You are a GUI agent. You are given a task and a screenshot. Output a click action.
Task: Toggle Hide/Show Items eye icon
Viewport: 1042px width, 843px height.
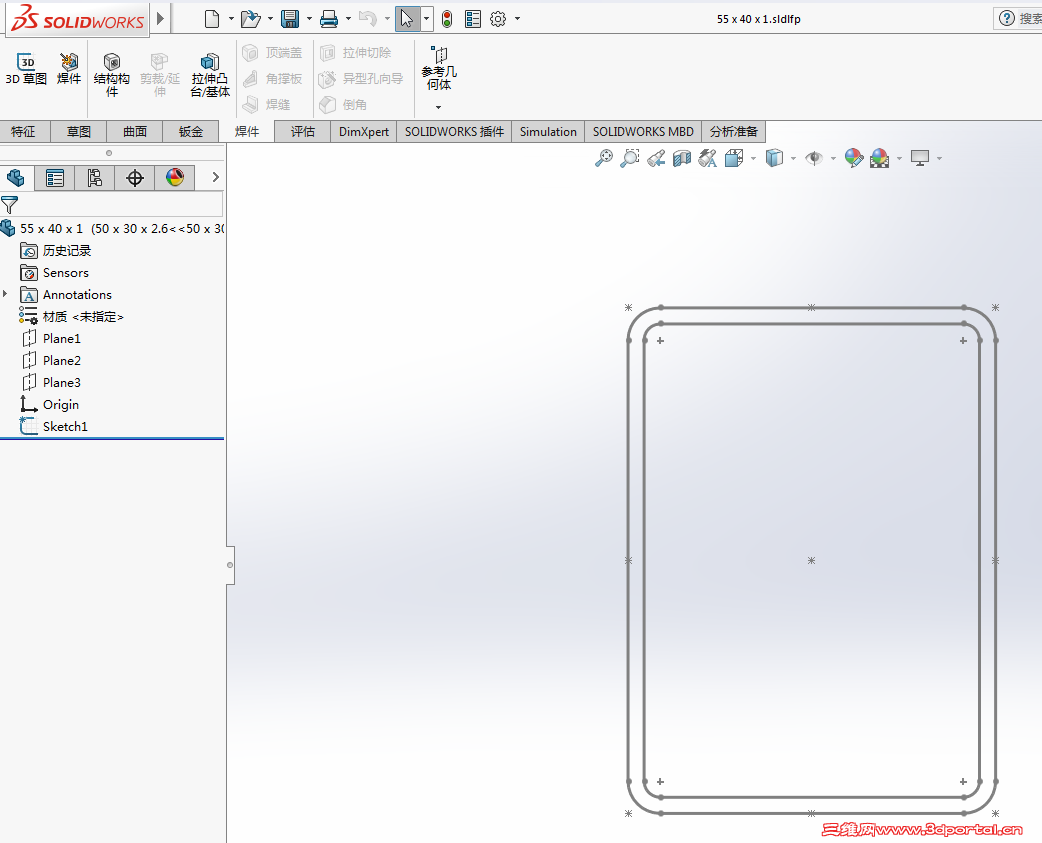click(814, 158)
